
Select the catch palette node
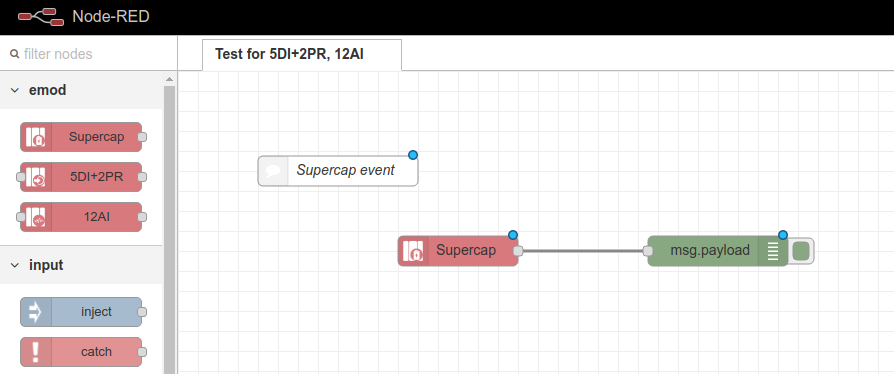[81, 352]
